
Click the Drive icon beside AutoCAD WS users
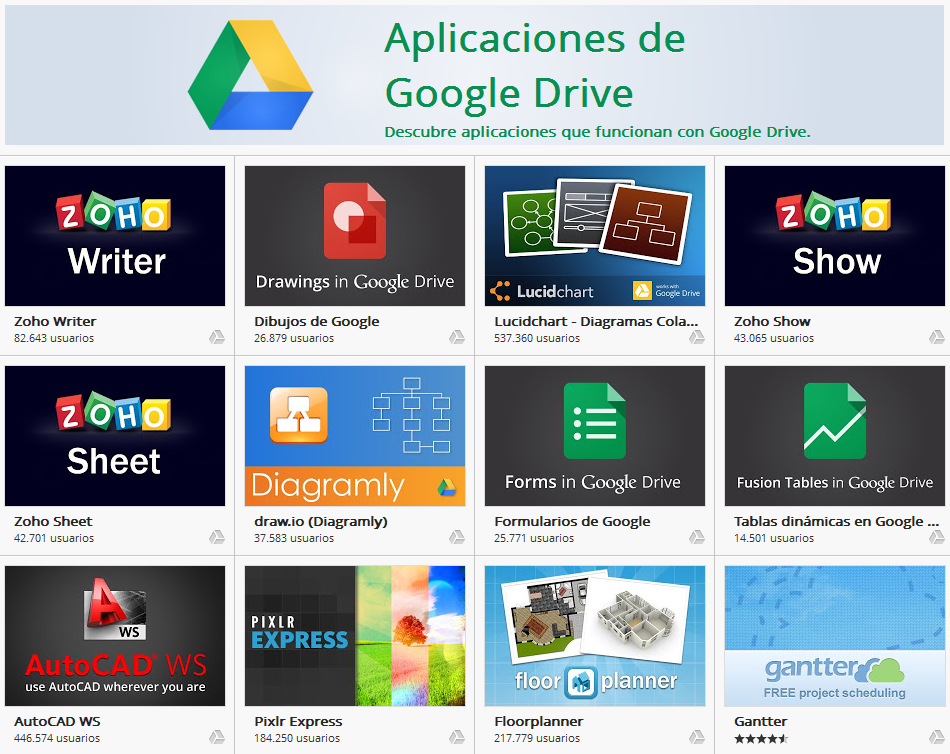[x=217, y=737]
